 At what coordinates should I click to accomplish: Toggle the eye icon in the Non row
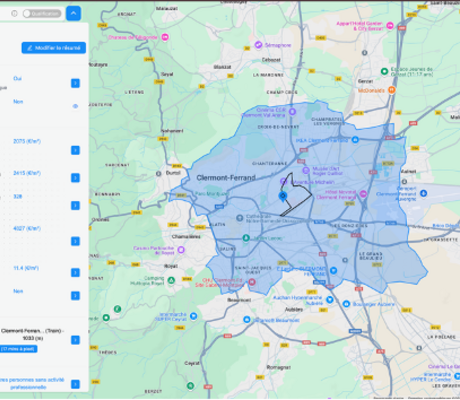click(75, 106)
